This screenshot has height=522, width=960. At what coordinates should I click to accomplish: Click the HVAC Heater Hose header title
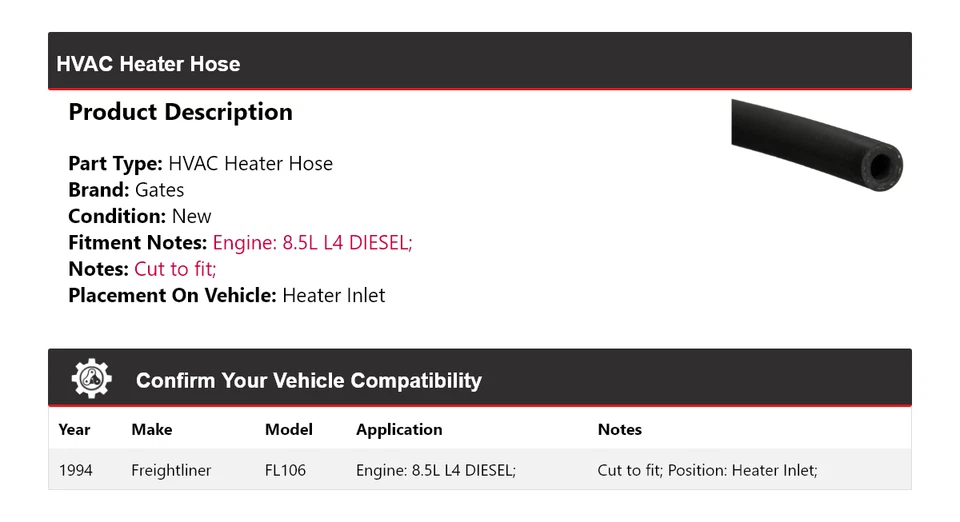pyautogui.click(x=148, y=64)
